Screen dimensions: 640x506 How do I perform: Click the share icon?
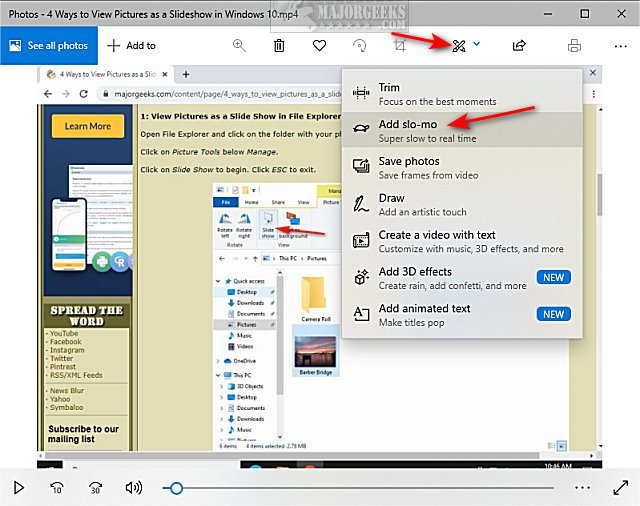click(x=519, y=45)
